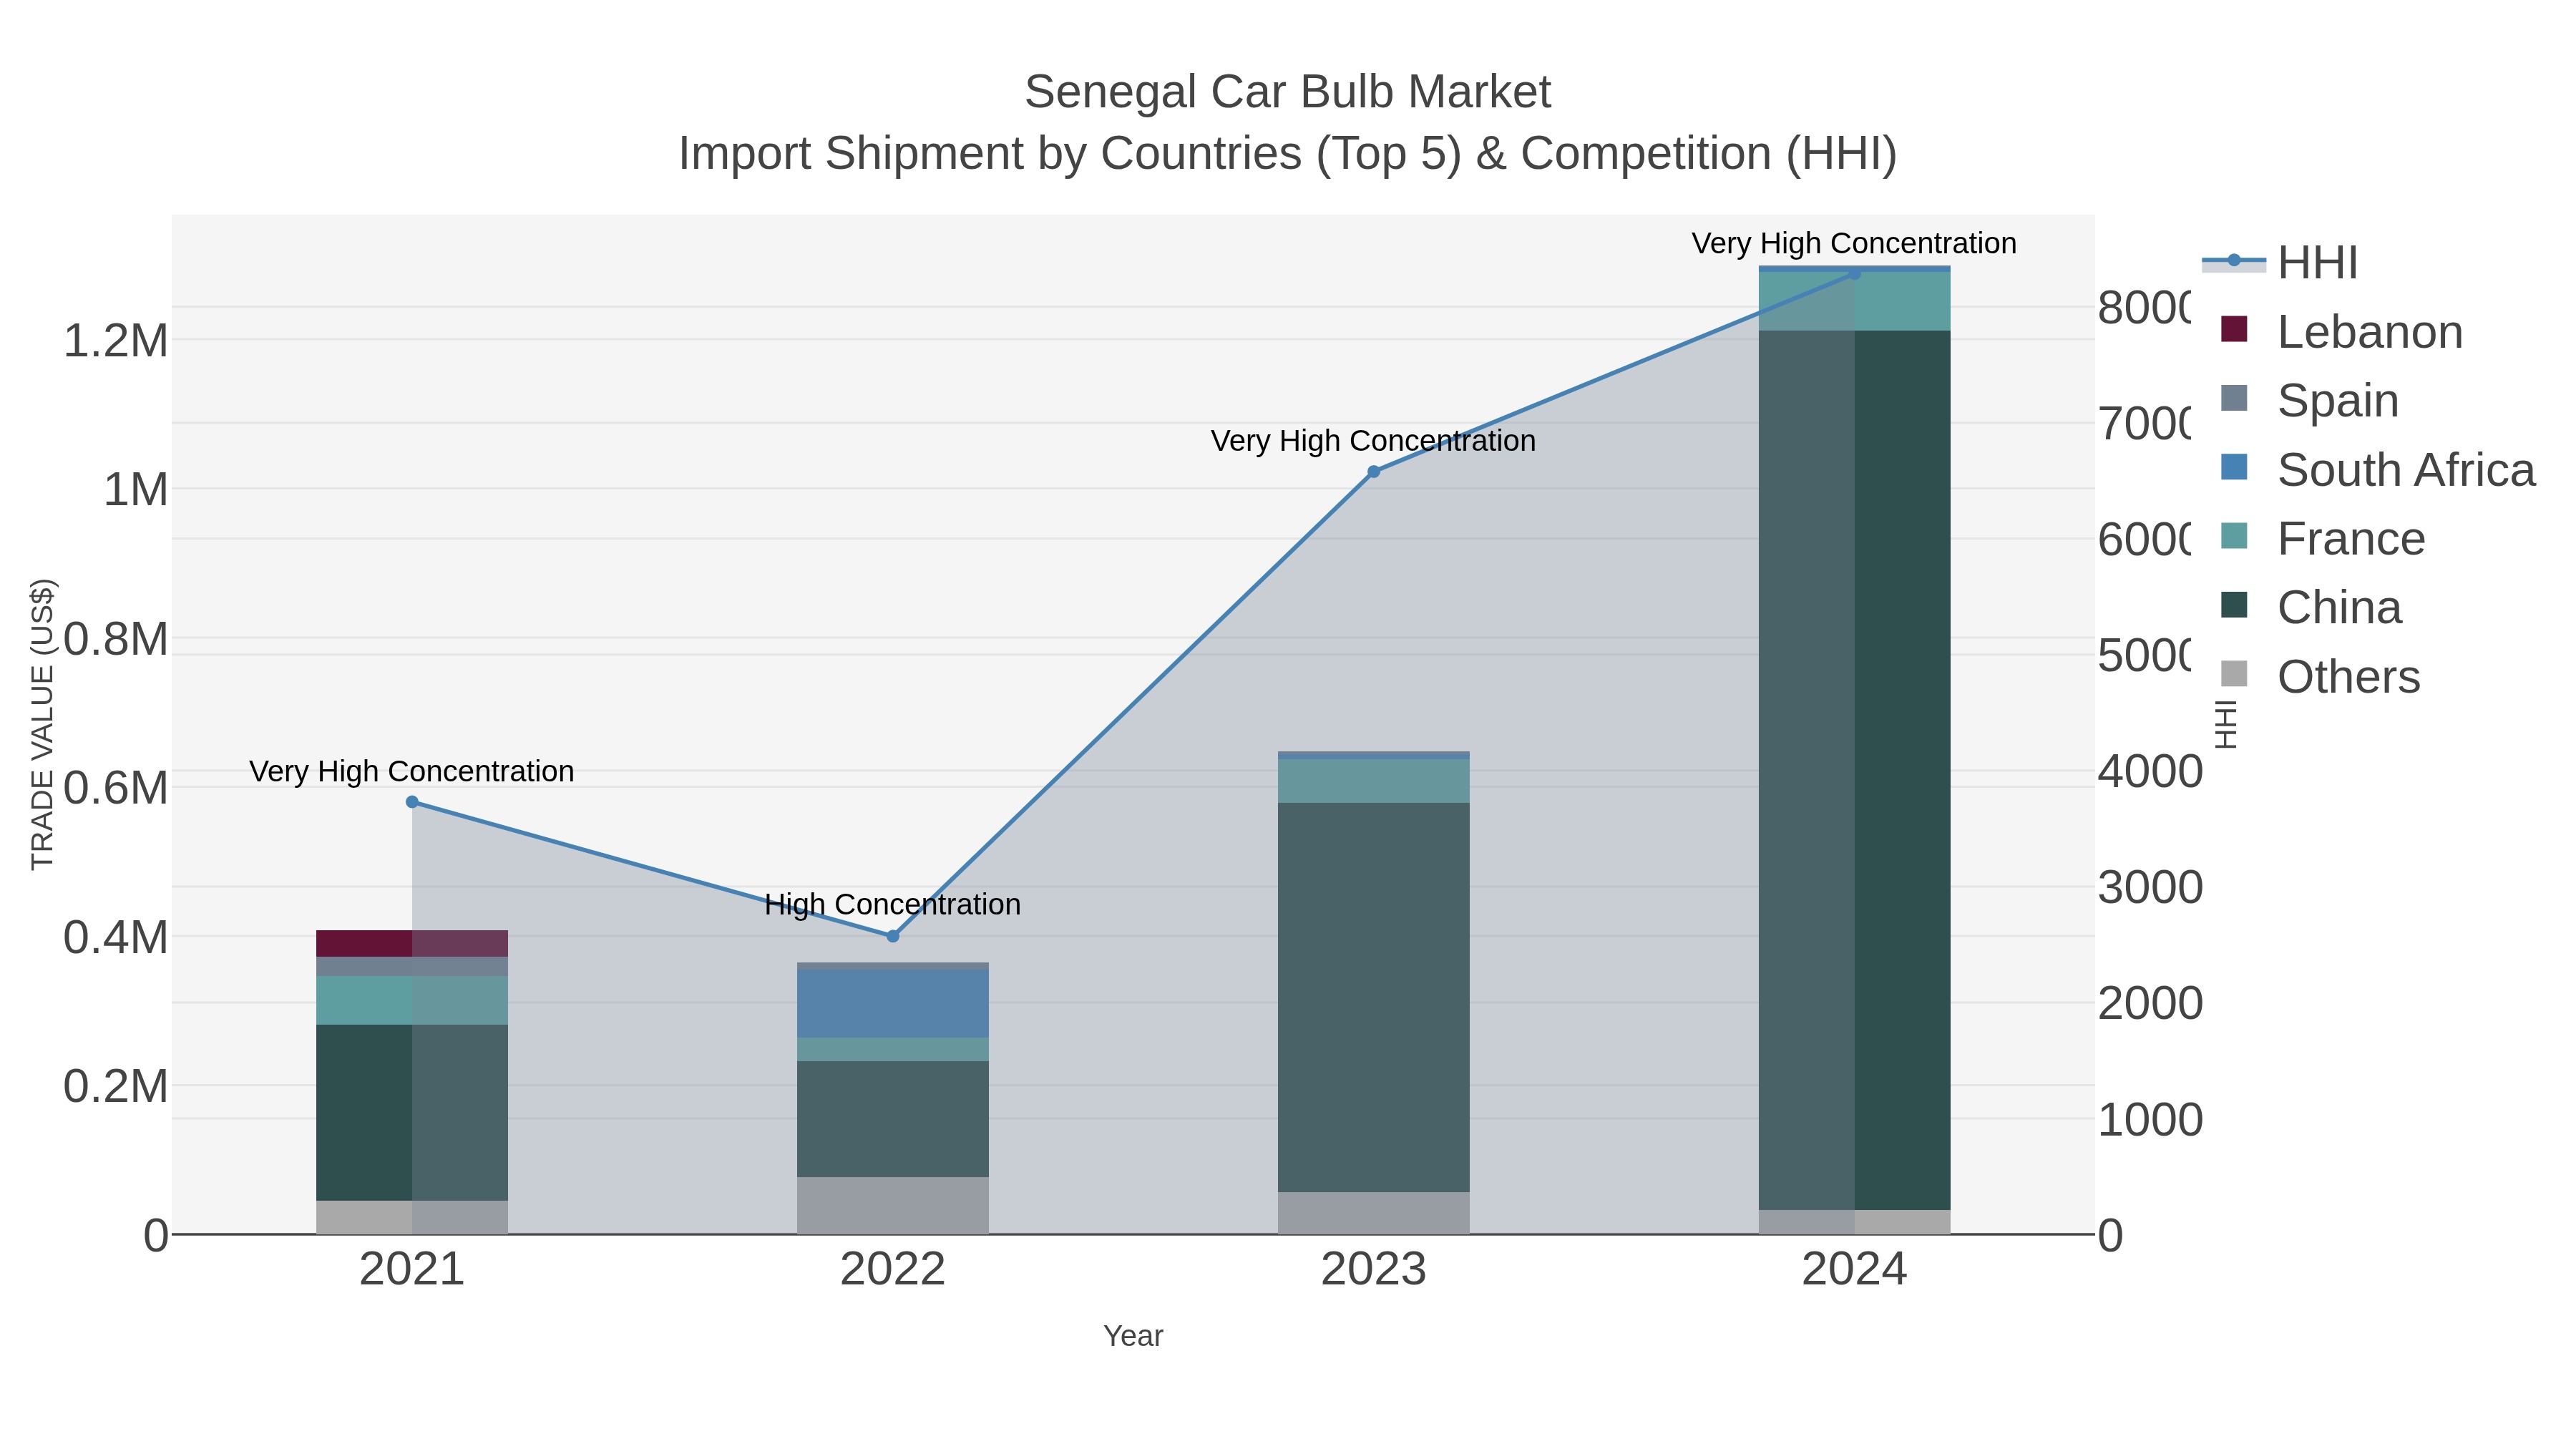
Task: Click the 2021 x-axis label
Action: (x=412, y=1270)
